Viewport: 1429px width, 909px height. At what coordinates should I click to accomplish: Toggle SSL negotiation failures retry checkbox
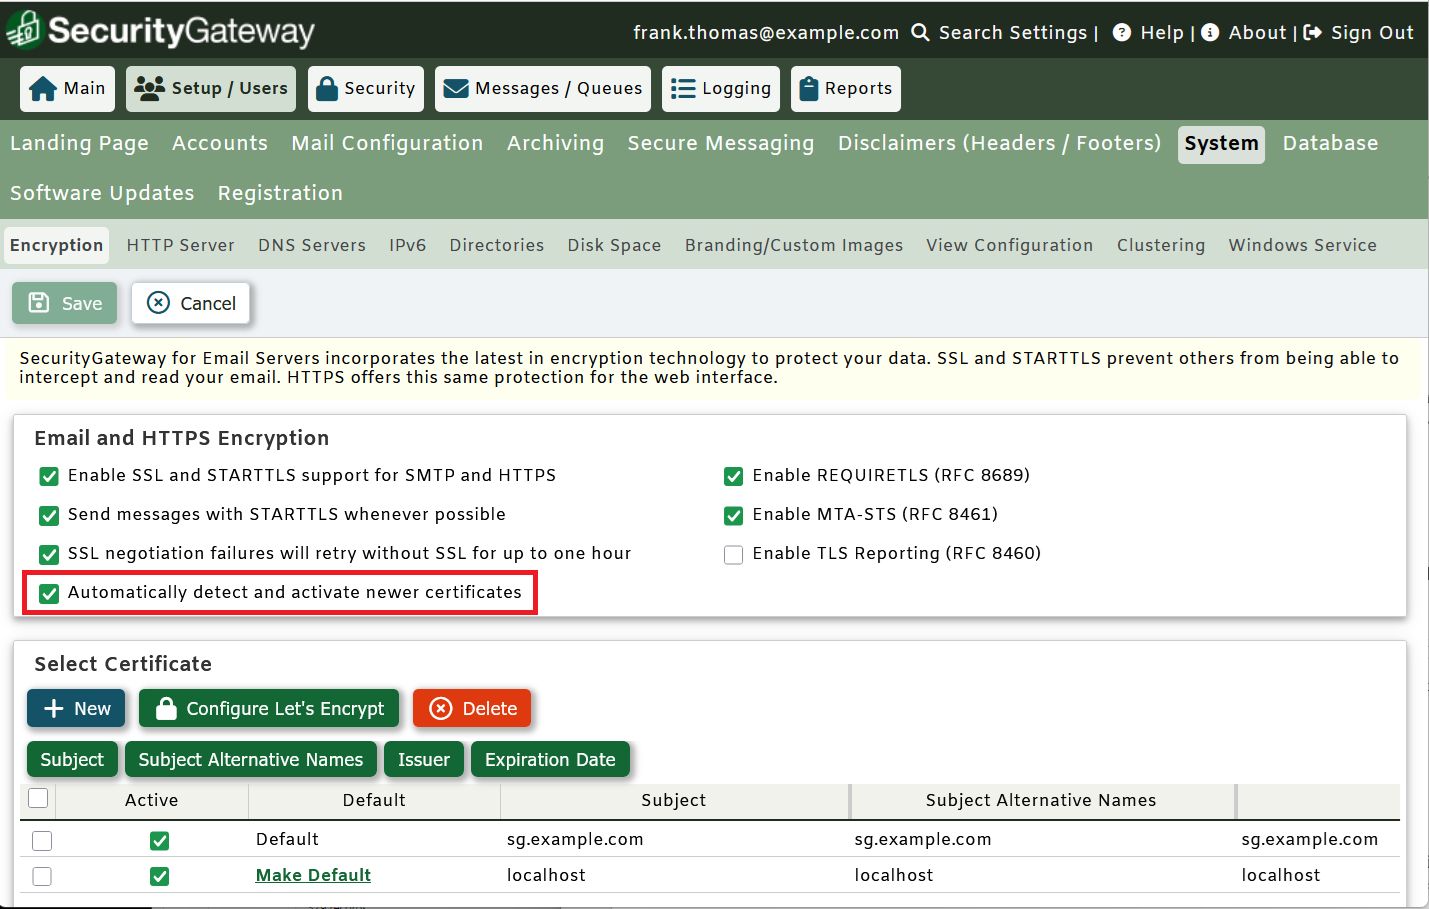49,554
